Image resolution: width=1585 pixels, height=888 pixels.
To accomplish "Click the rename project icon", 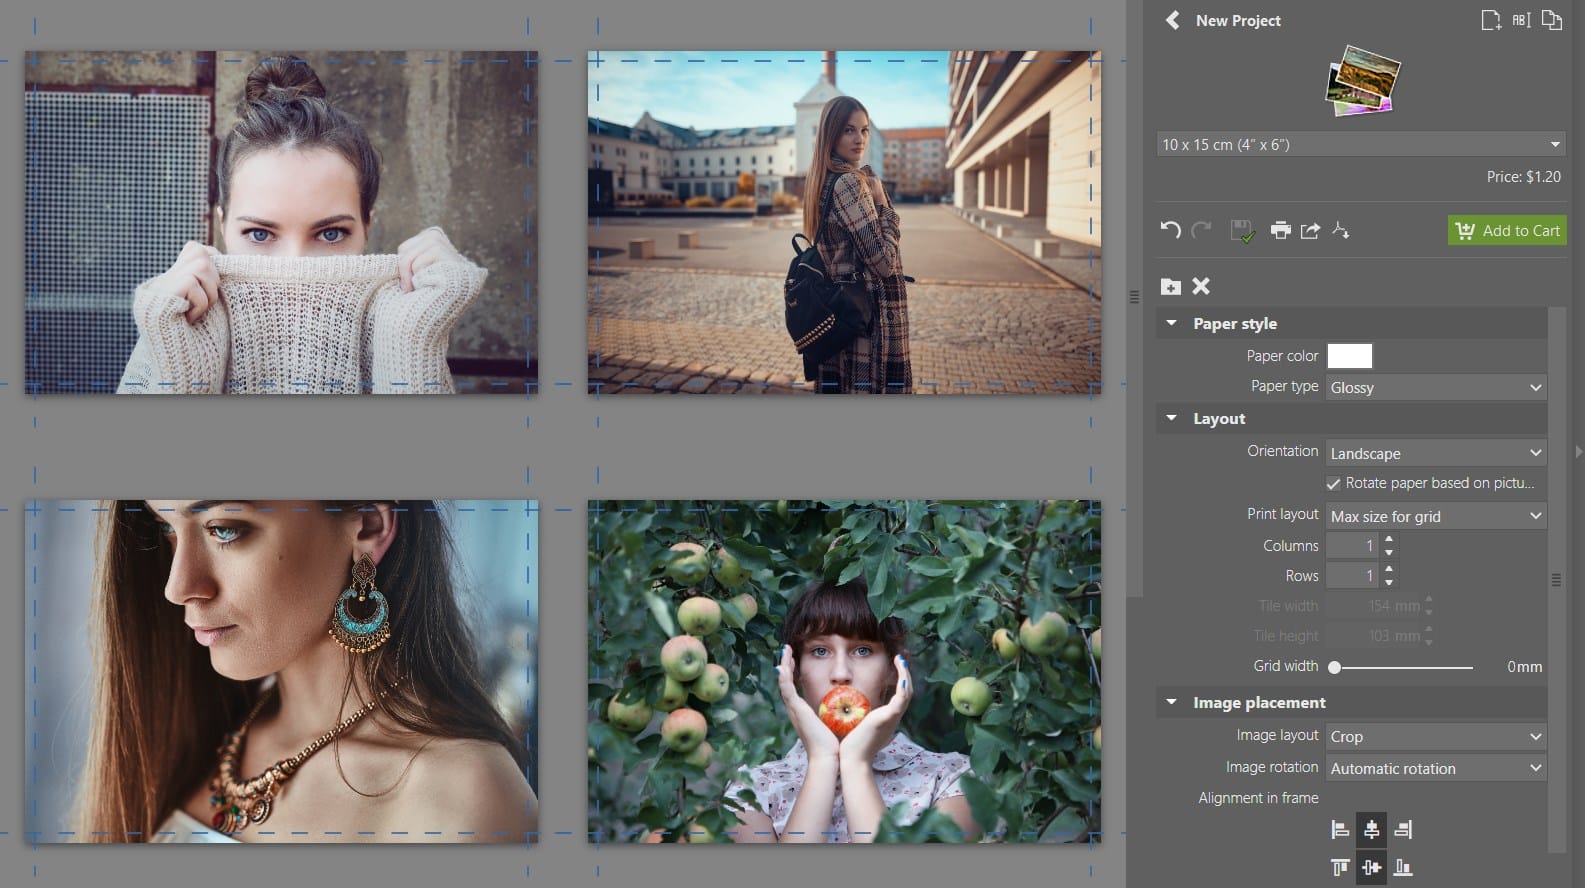I will pos(1521,20).
